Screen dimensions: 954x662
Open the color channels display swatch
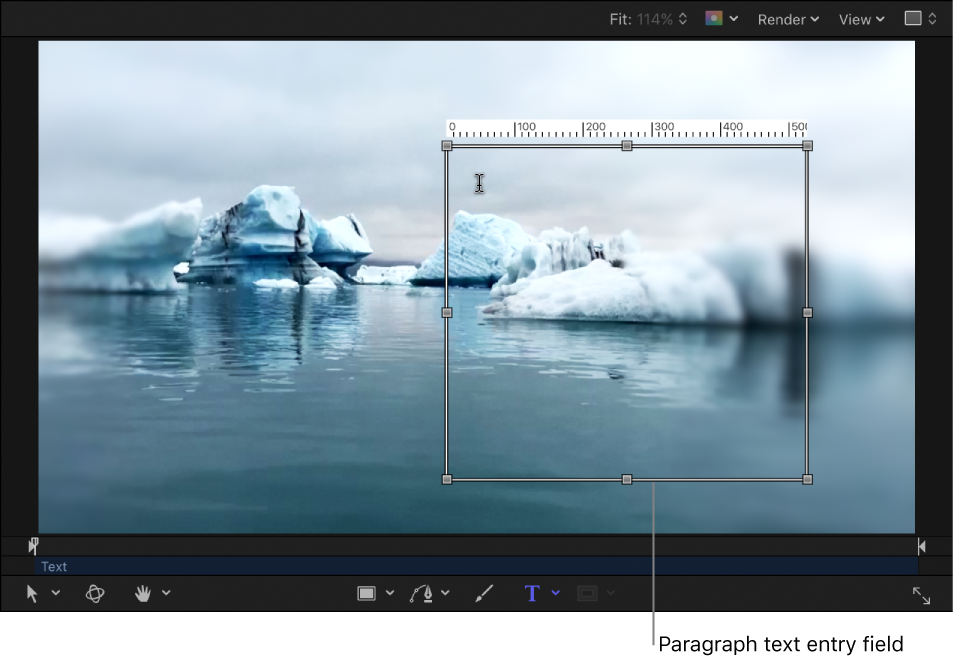point(716,19)
